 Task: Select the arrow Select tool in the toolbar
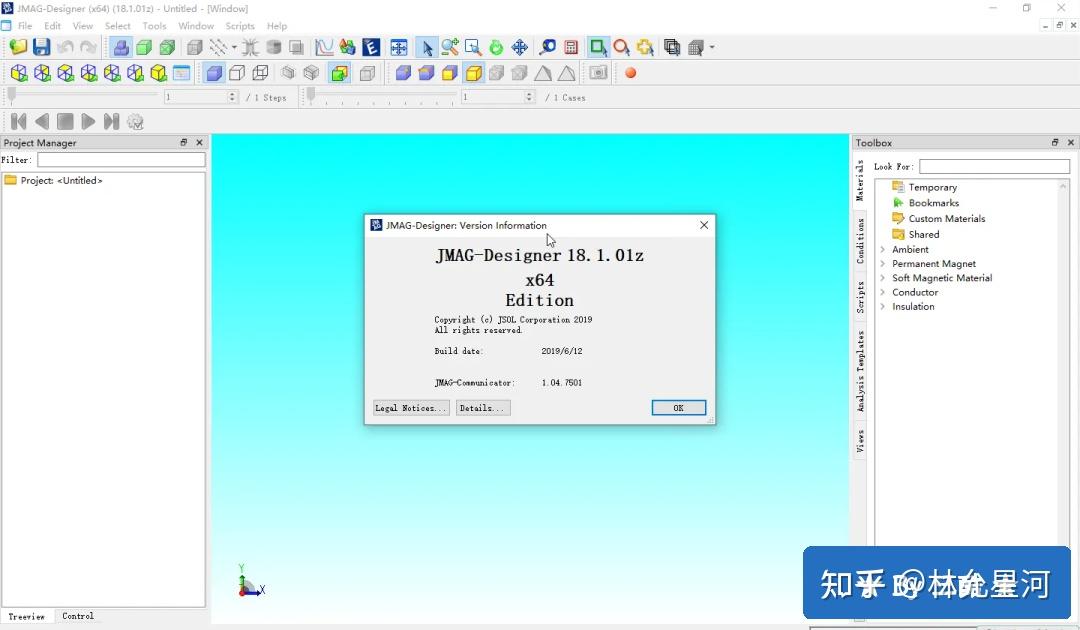click(427, 47)
